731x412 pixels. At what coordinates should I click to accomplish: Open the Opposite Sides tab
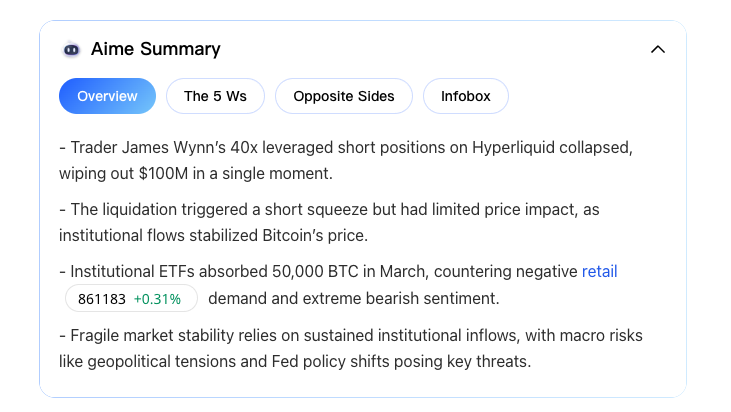pos(343,96)
